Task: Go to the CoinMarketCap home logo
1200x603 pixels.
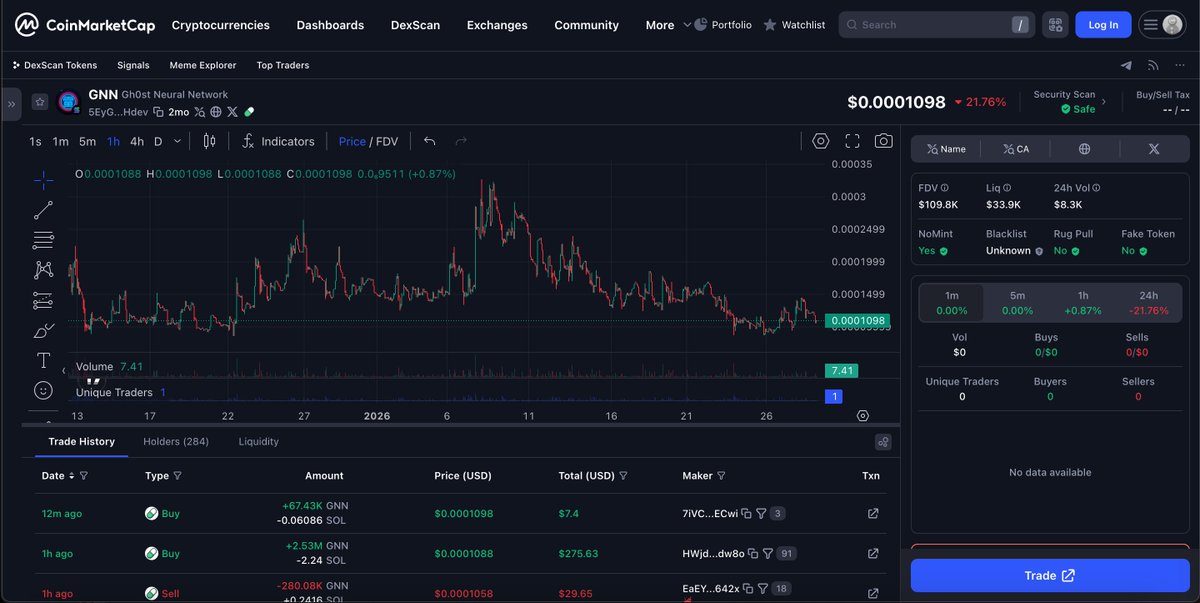Action: (85, 25)
